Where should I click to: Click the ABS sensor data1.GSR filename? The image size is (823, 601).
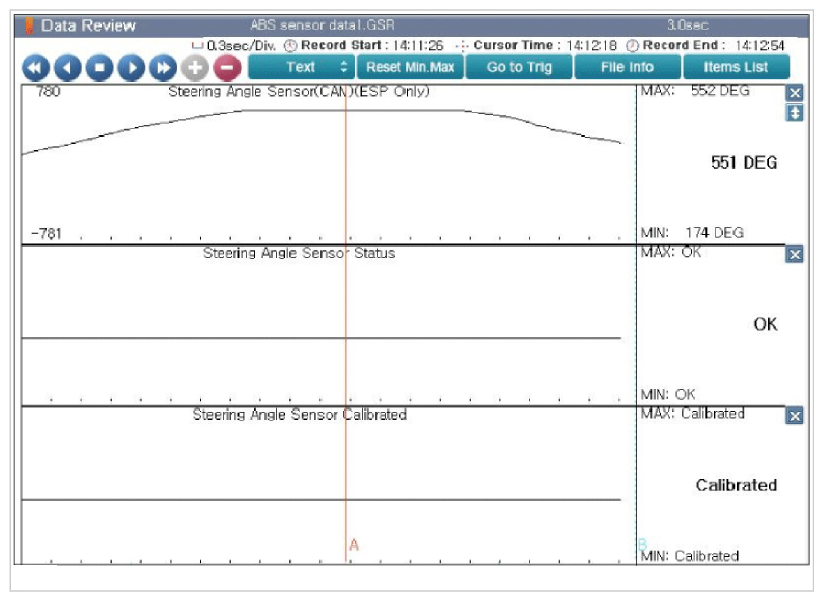pos(322,25)
